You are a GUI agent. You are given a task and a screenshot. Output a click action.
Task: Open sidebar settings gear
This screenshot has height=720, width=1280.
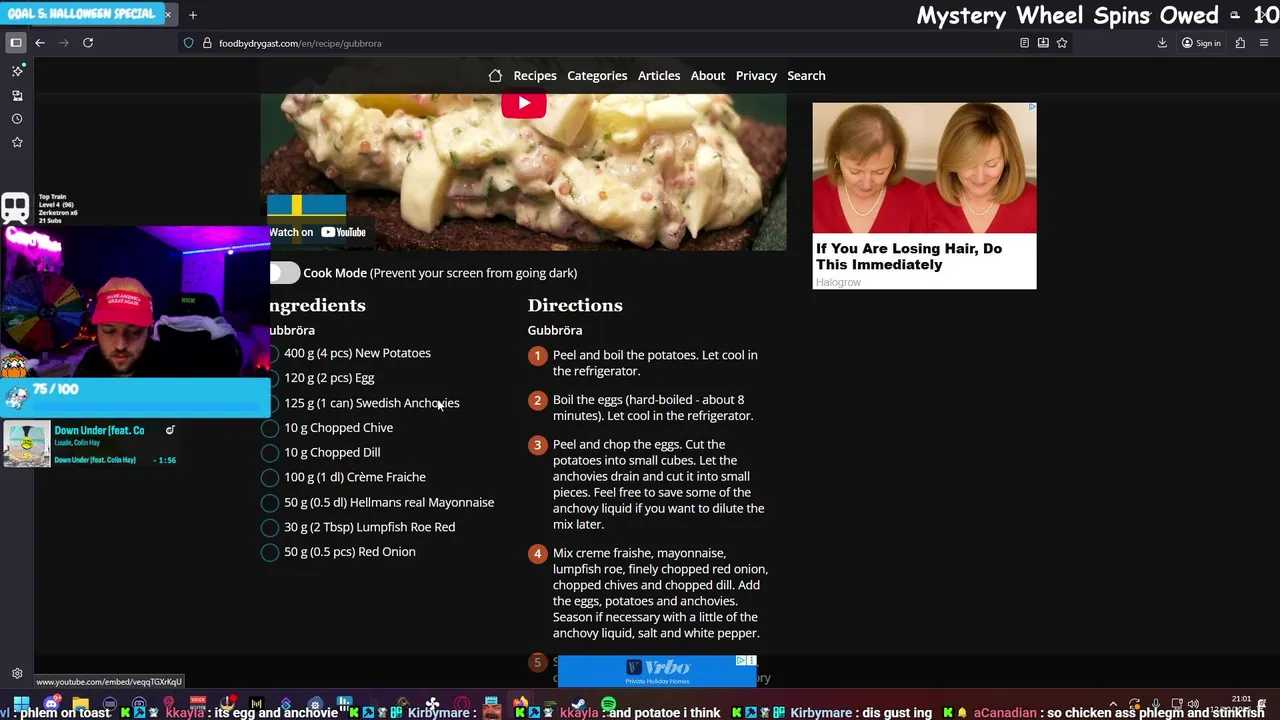coord(17,674)
